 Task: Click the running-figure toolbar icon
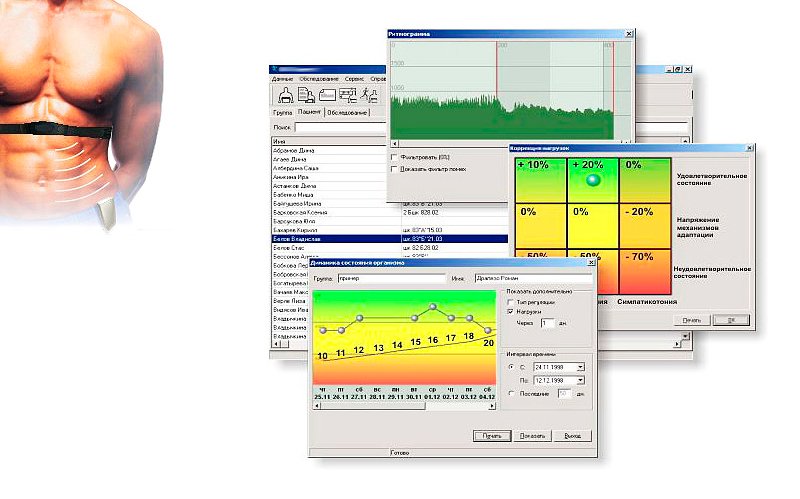tap(369, 95)
